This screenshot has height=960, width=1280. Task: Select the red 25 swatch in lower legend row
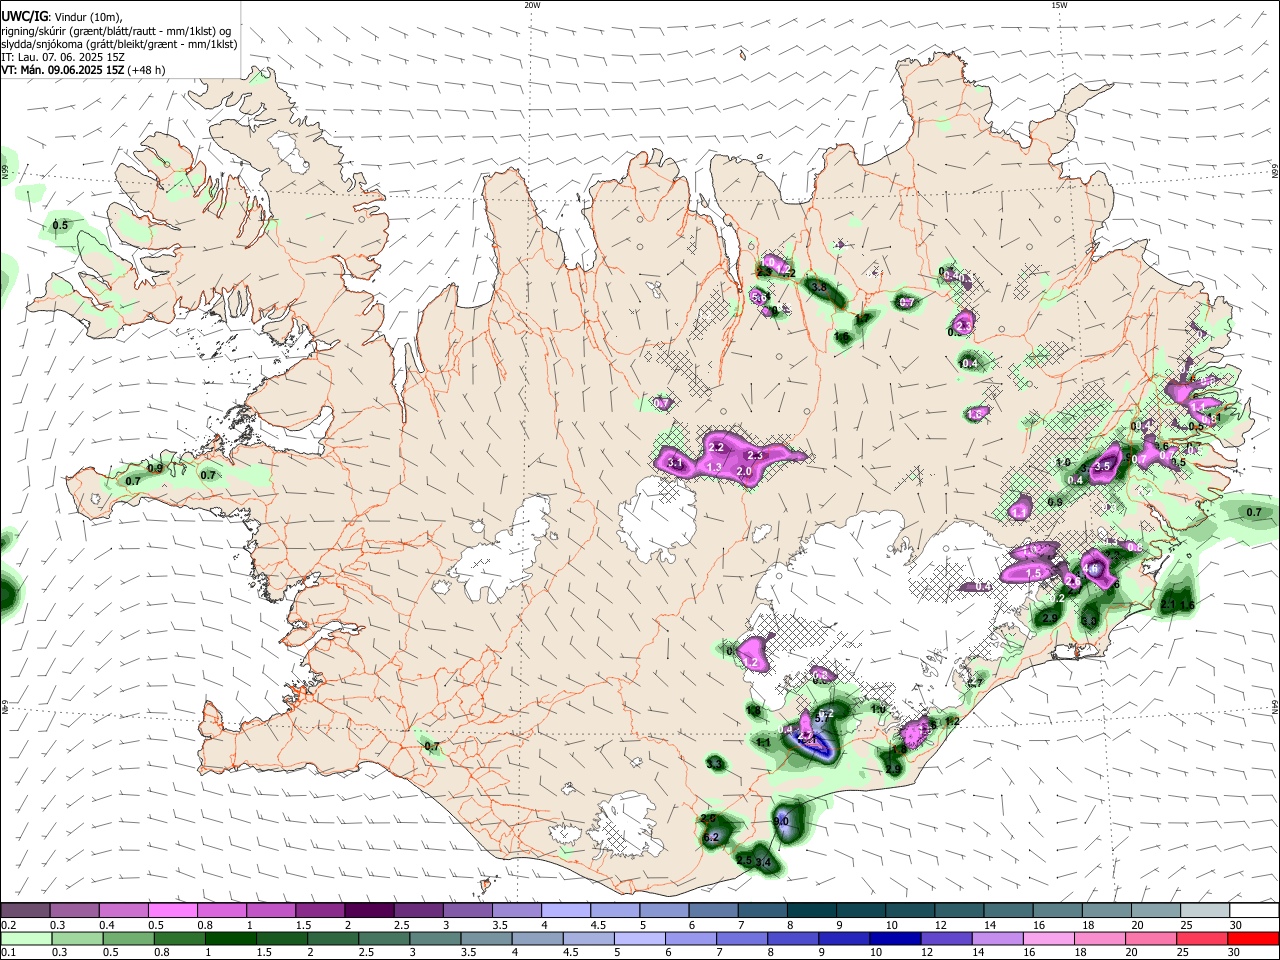[1203, 938]
